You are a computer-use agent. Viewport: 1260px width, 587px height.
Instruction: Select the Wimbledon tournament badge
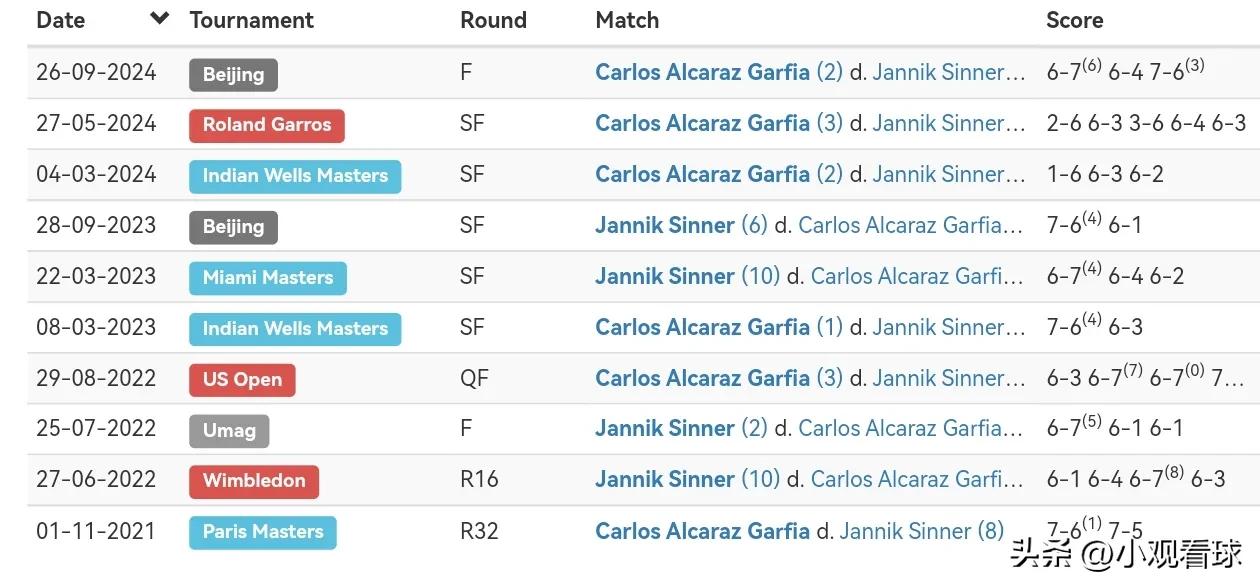pos(254,481)
